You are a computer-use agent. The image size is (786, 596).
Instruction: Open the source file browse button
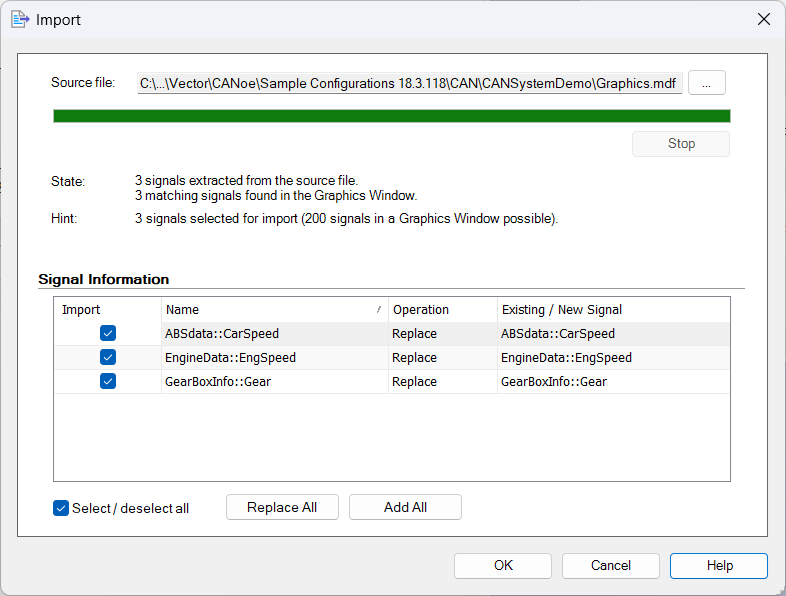(x=706, y=83)
